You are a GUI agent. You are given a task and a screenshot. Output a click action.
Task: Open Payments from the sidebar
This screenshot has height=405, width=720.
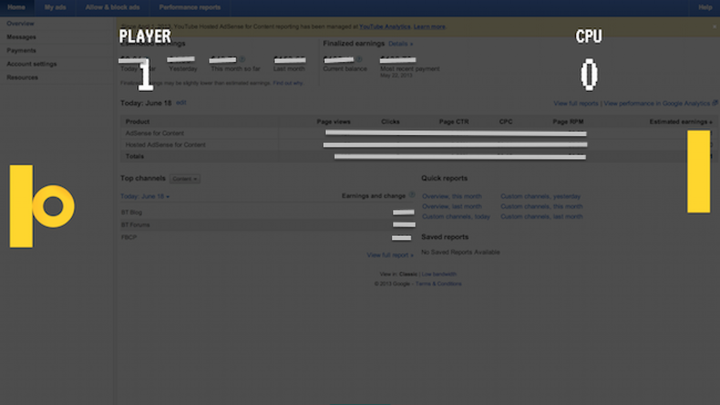click(21, 50)
